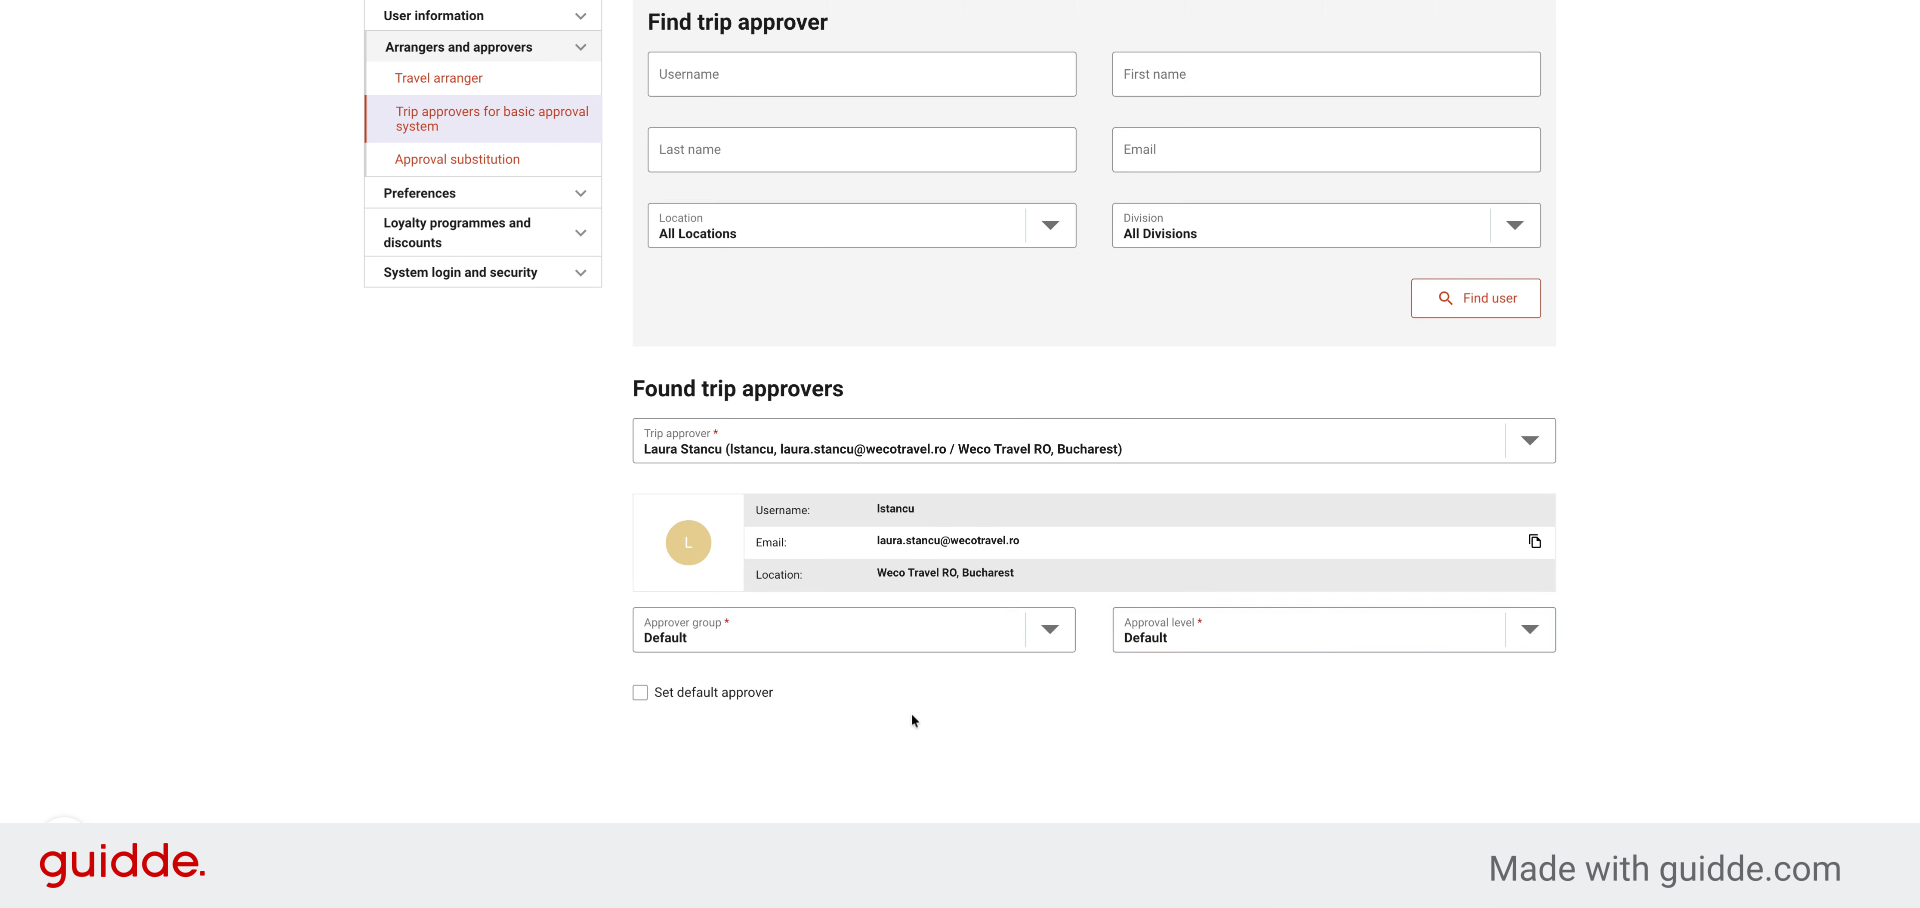Expand Loyalty programmes and discounts section

click(x=483, y=233)
